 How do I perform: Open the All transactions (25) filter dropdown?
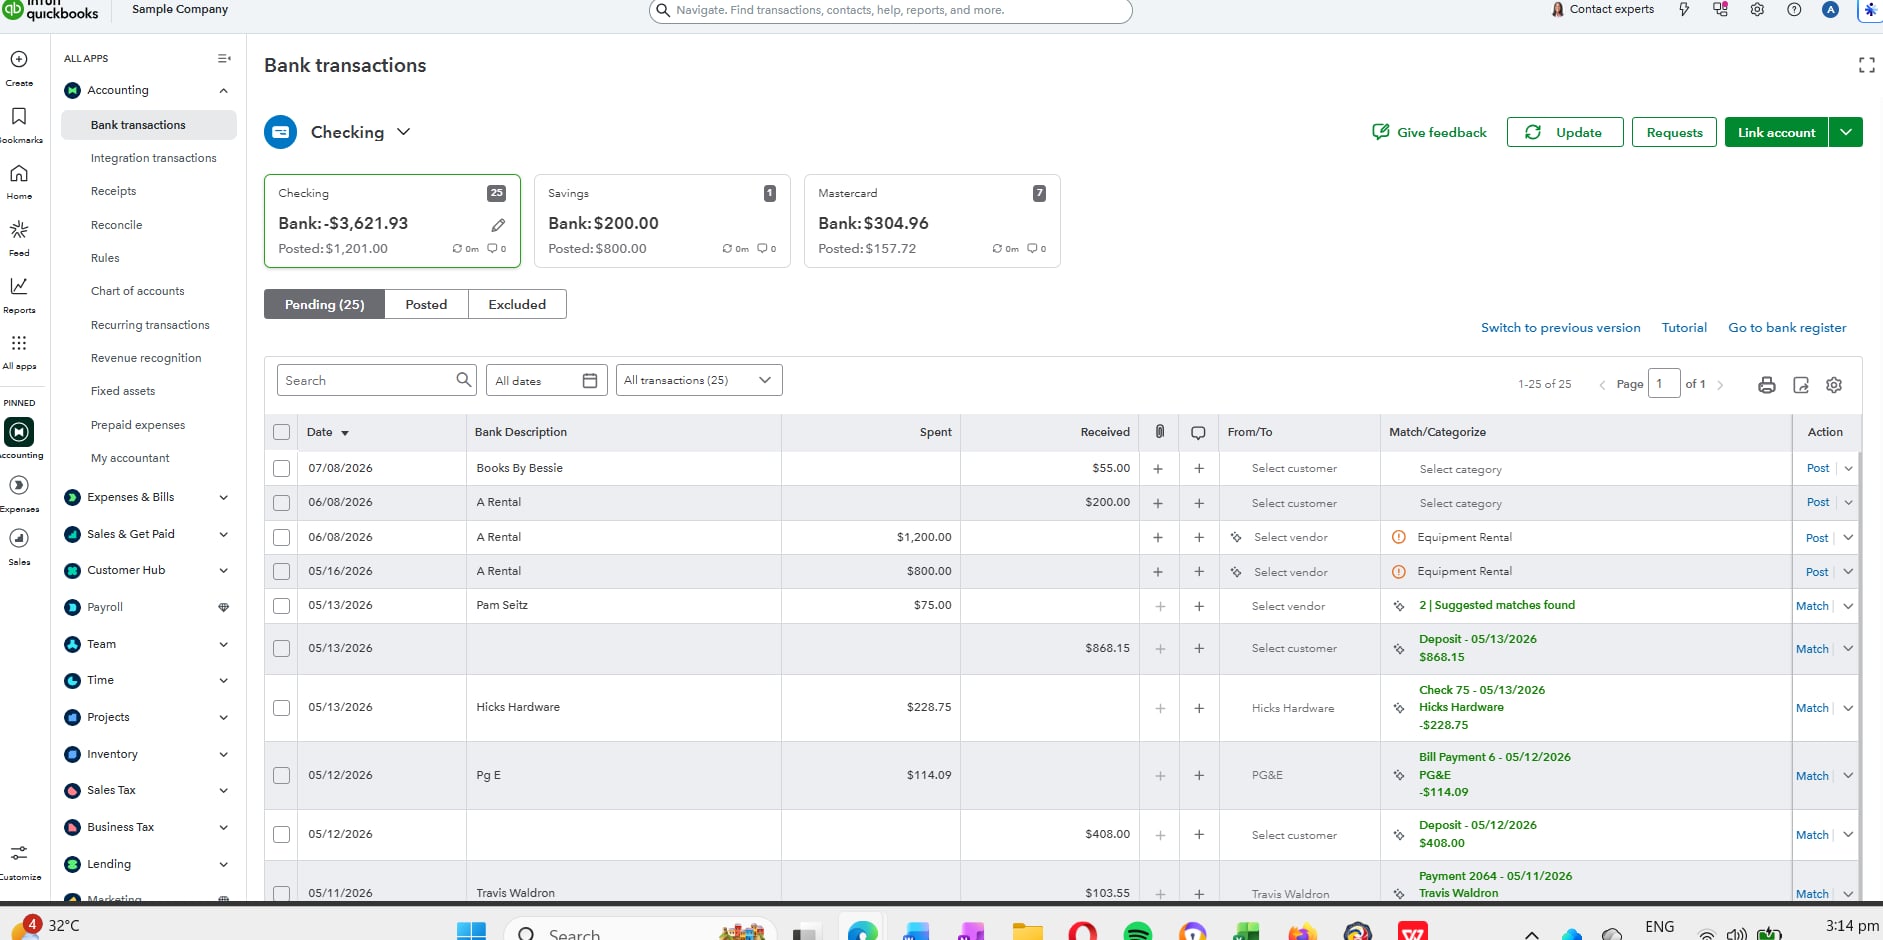pos(699,381)
